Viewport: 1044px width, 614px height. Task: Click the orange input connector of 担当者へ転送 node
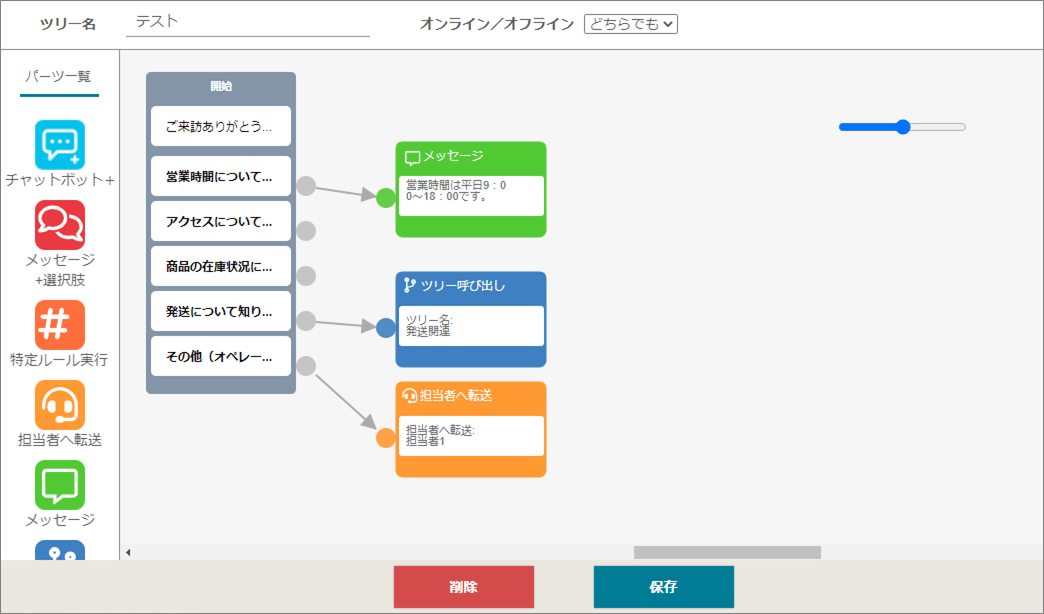coord(386,438)
